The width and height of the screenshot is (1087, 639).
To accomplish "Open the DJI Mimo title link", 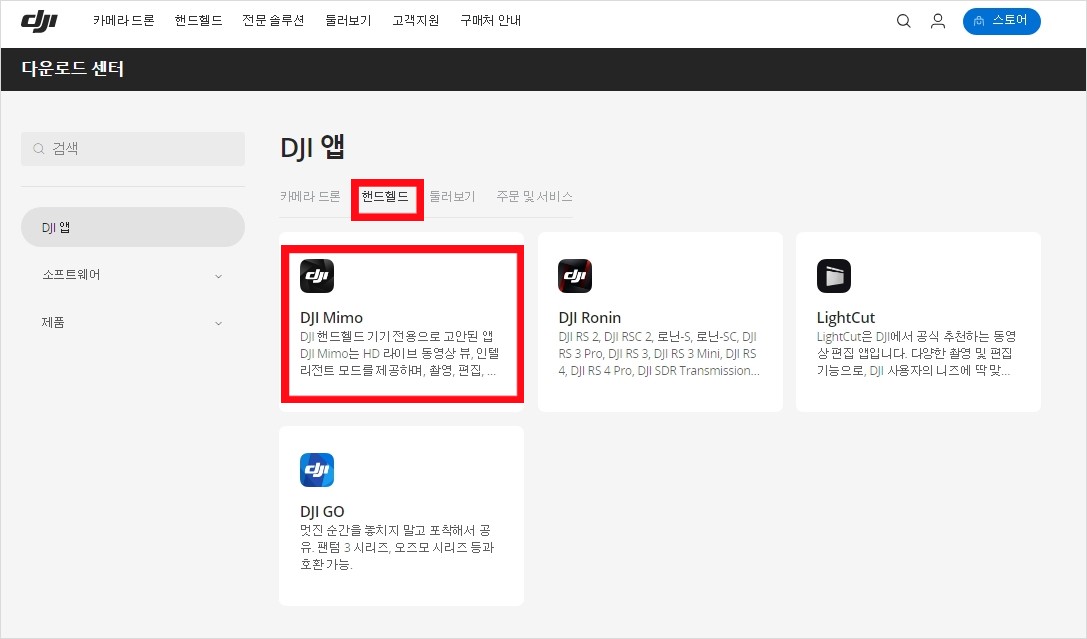I will click(331, 317).
